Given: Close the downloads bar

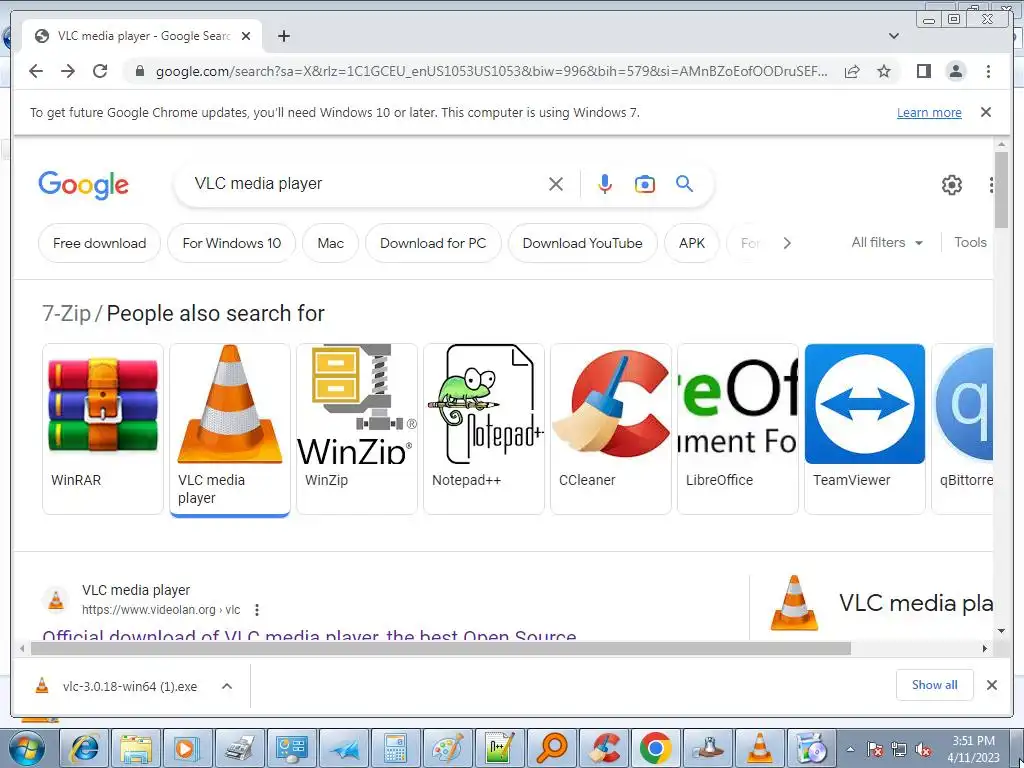Looking at the screenshot, I should (991, 685).
